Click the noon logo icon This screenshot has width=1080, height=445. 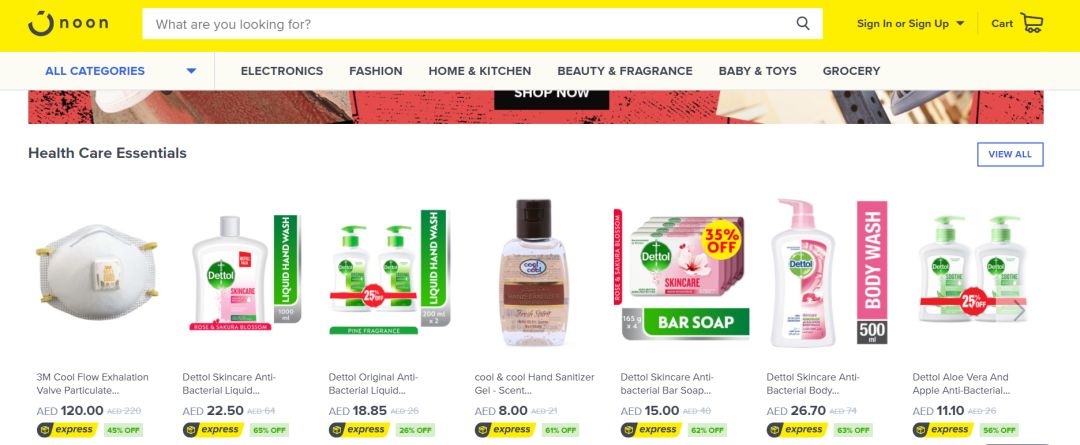pyautogui.click(x=41, y=23)
